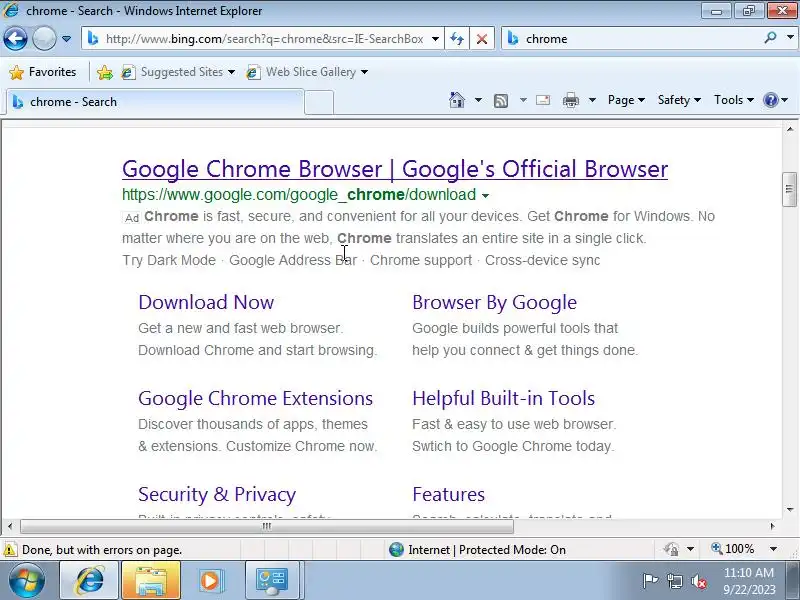Image resolution: width=800 pixels, height=600 pixels.
Task: Open the Security & Privacy link
Action: [217, 494]
